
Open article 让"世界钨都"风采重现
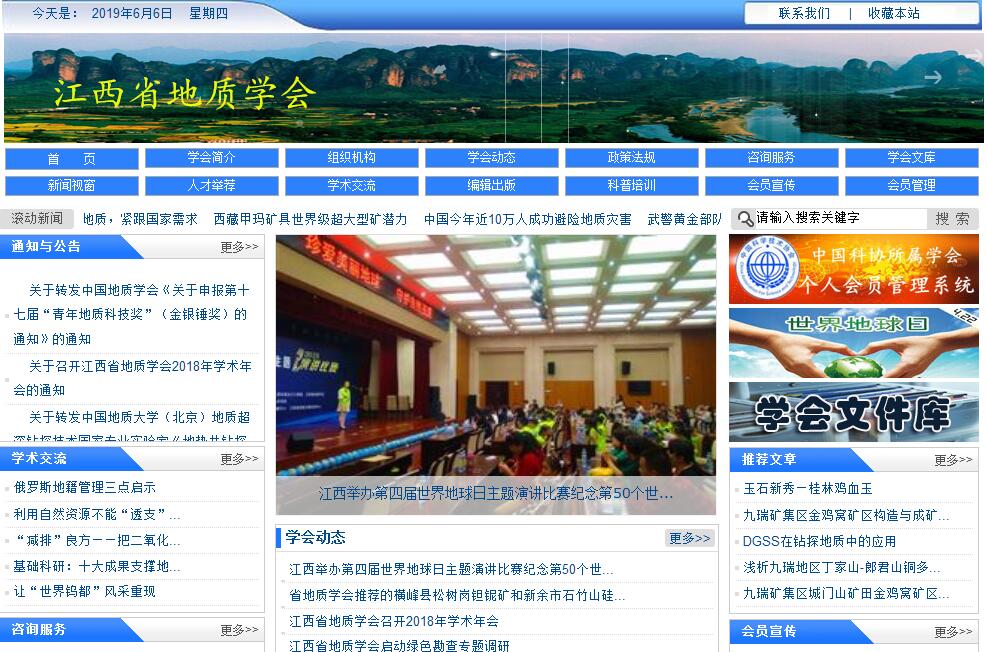coord(84,591)
